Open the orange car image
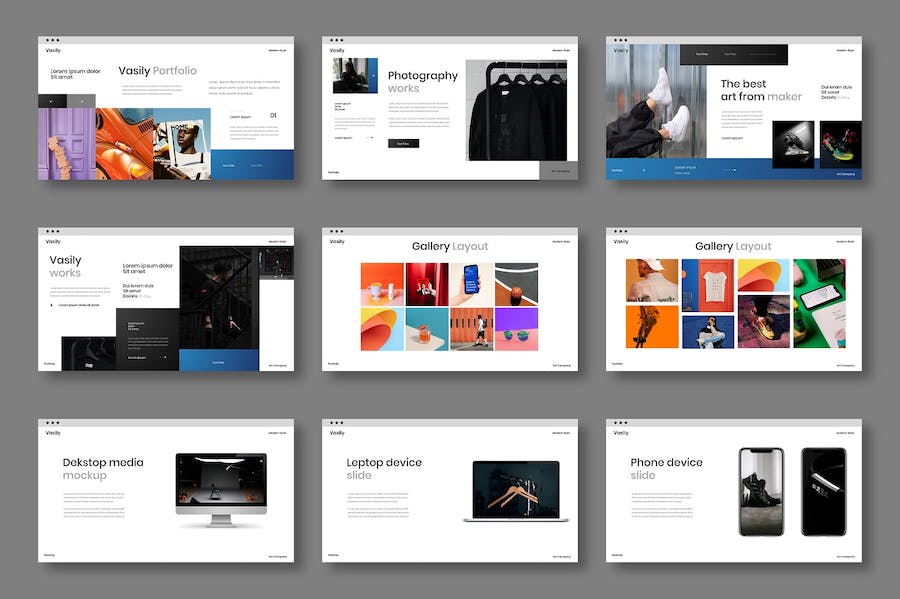 (x=124, y=144)
